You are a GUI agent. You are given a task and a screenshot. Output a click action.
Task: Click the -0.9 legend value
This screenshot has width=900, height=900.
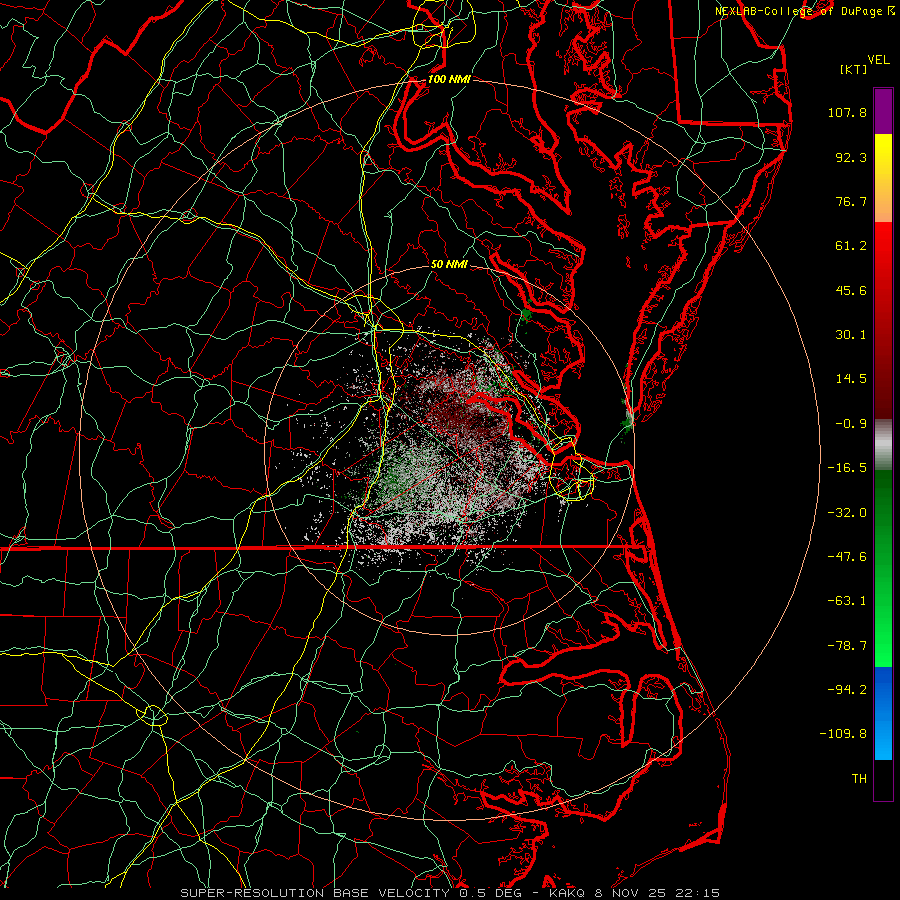[x=851, y=424]
